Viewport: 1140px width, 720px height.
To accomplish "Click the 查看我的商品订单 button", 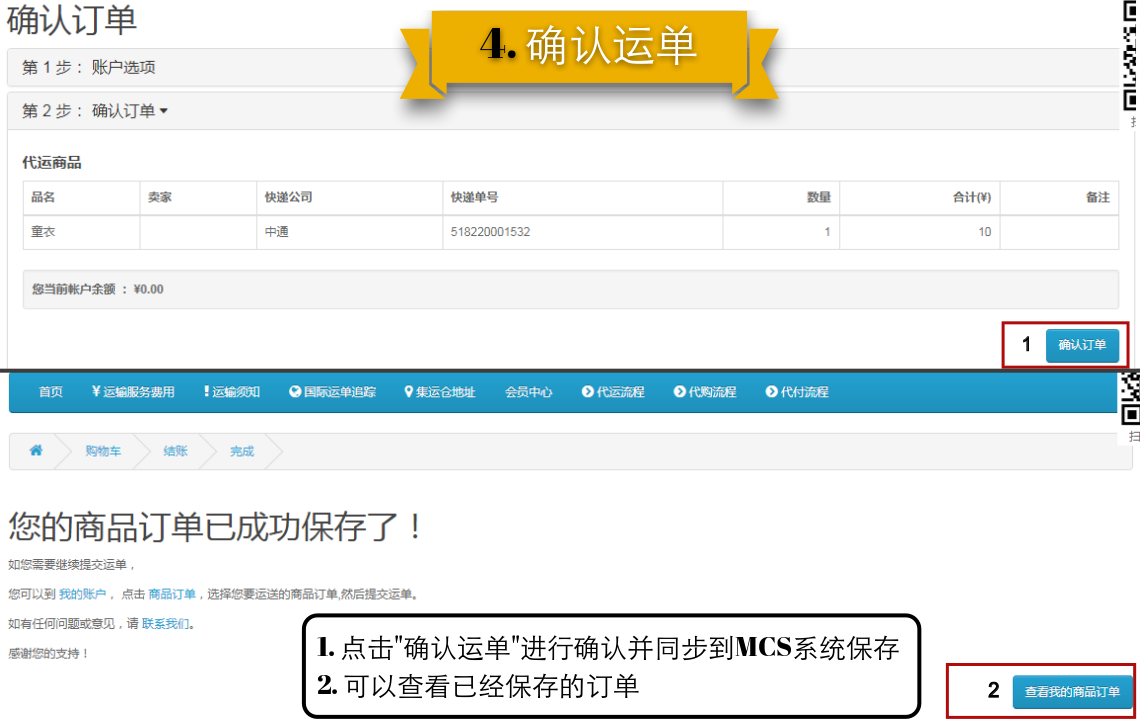I will click(1072, 692).
